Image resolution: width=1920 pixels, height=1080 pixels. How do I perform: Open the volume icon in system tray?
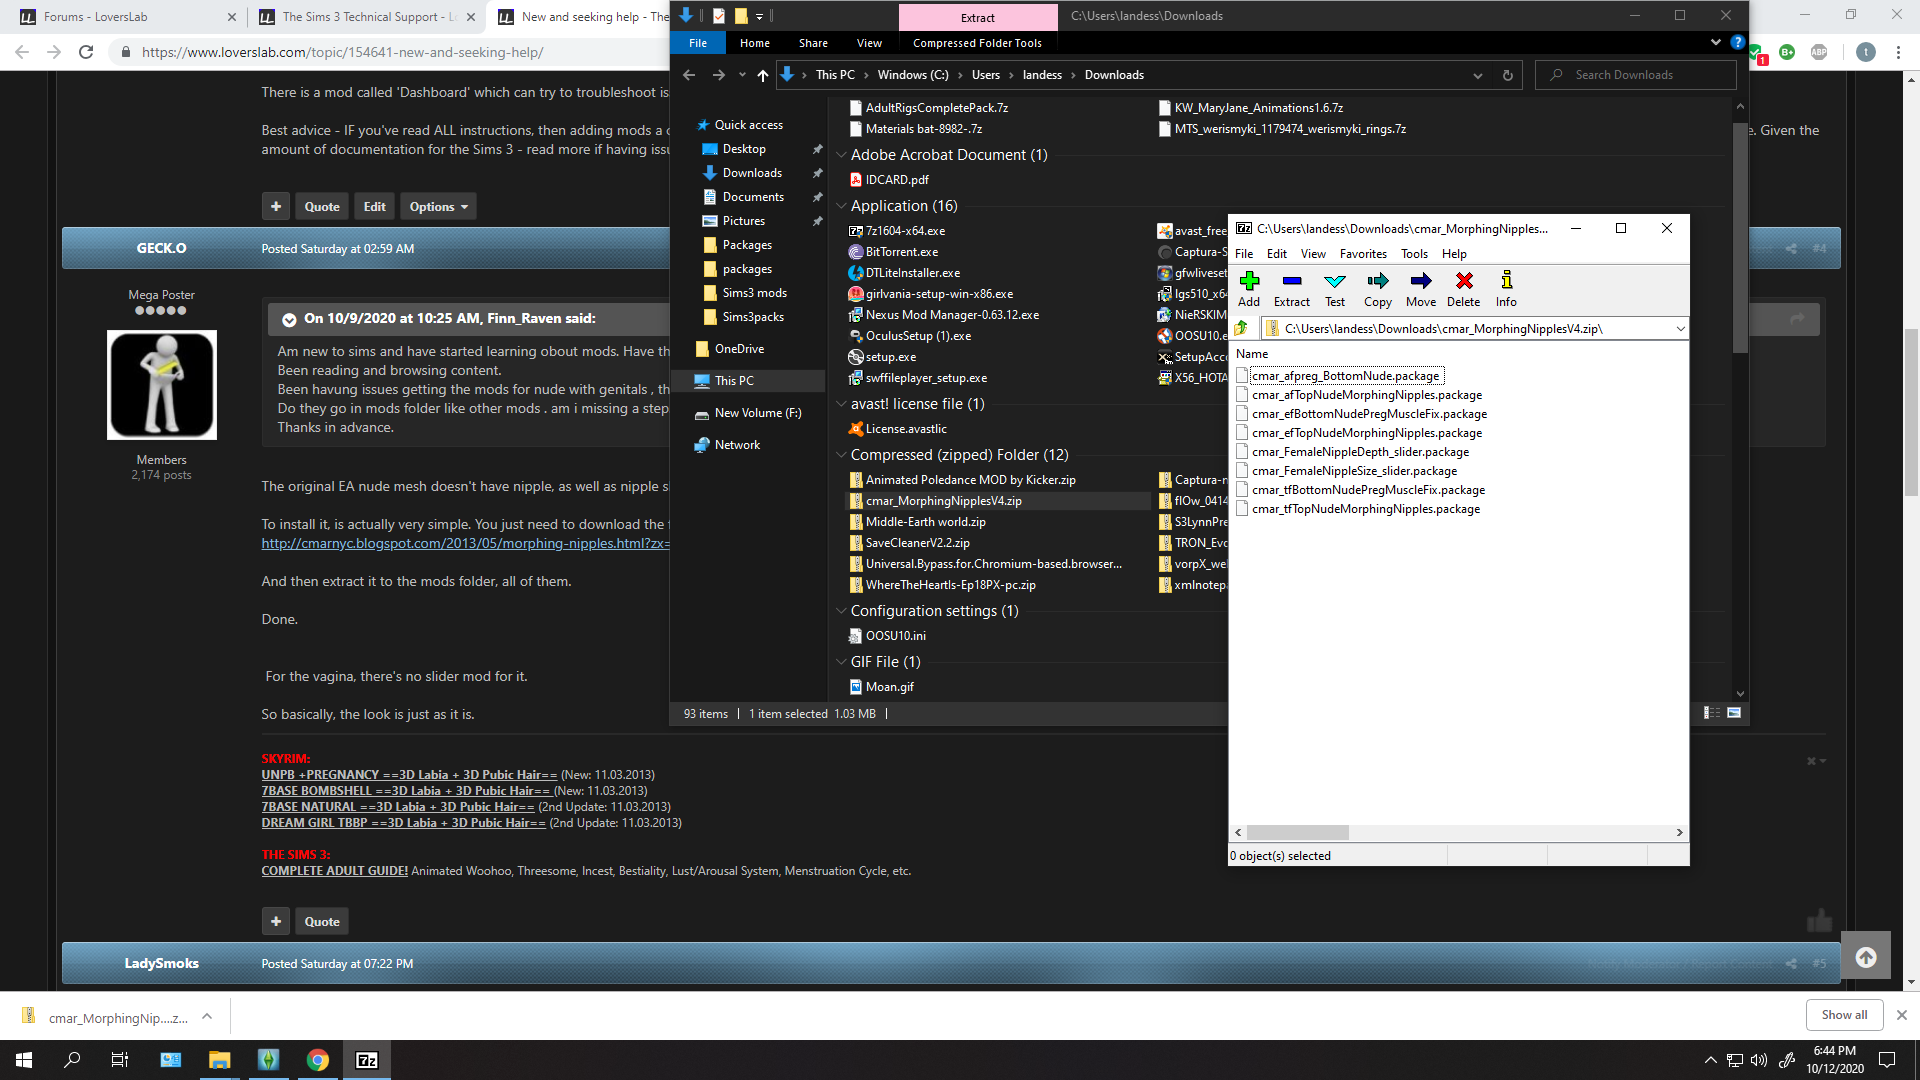[1759, 1060]
